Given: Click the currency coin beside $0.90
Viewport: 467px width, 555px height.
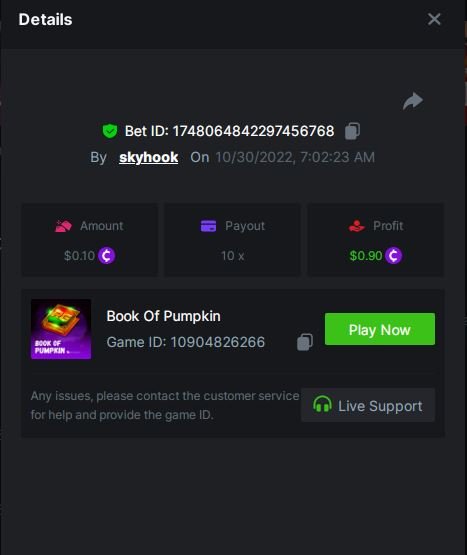Looking at the screenshot, I should click(x=393, y=256).
